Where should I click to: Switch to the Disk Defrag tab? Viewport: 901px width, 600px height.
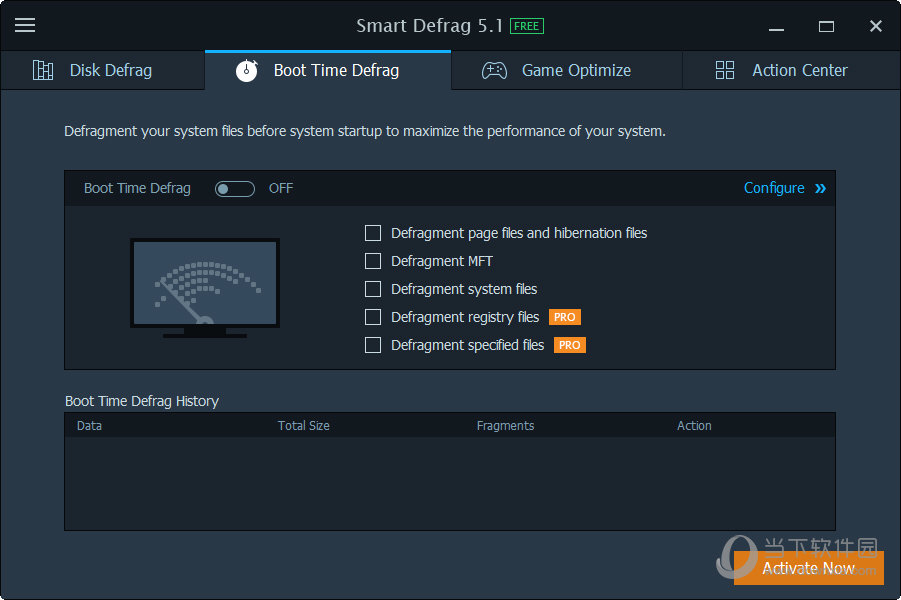click(x=103, y=70)
